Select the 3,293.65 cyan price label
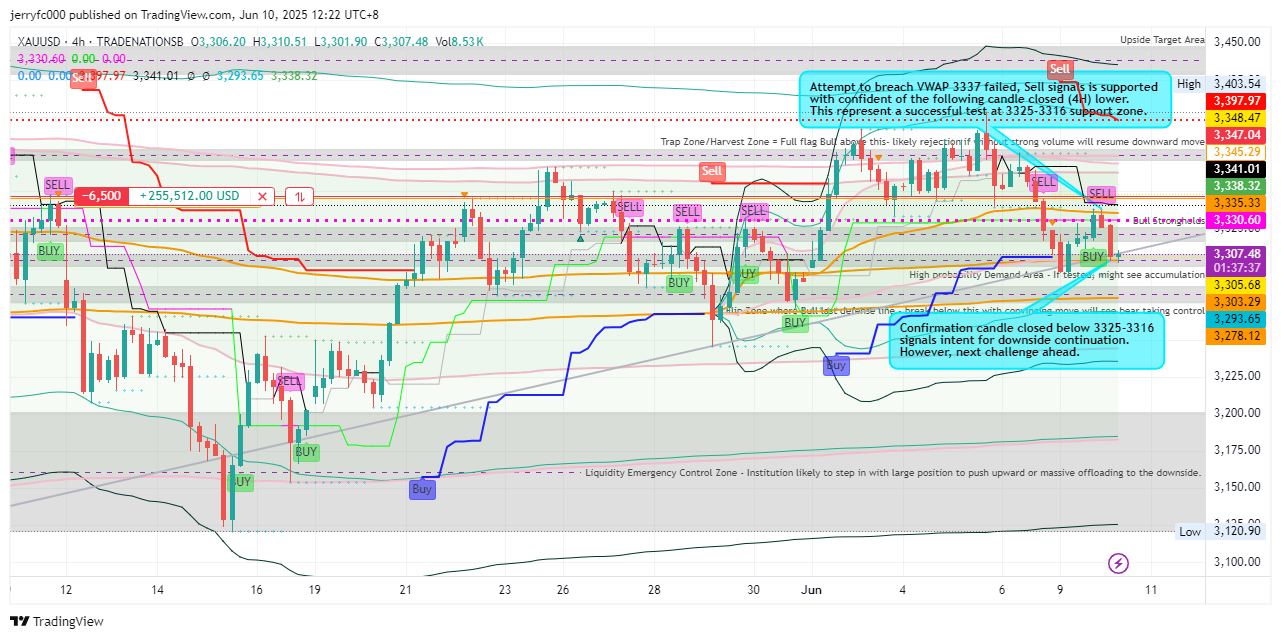 click(x=1237, y=319)
